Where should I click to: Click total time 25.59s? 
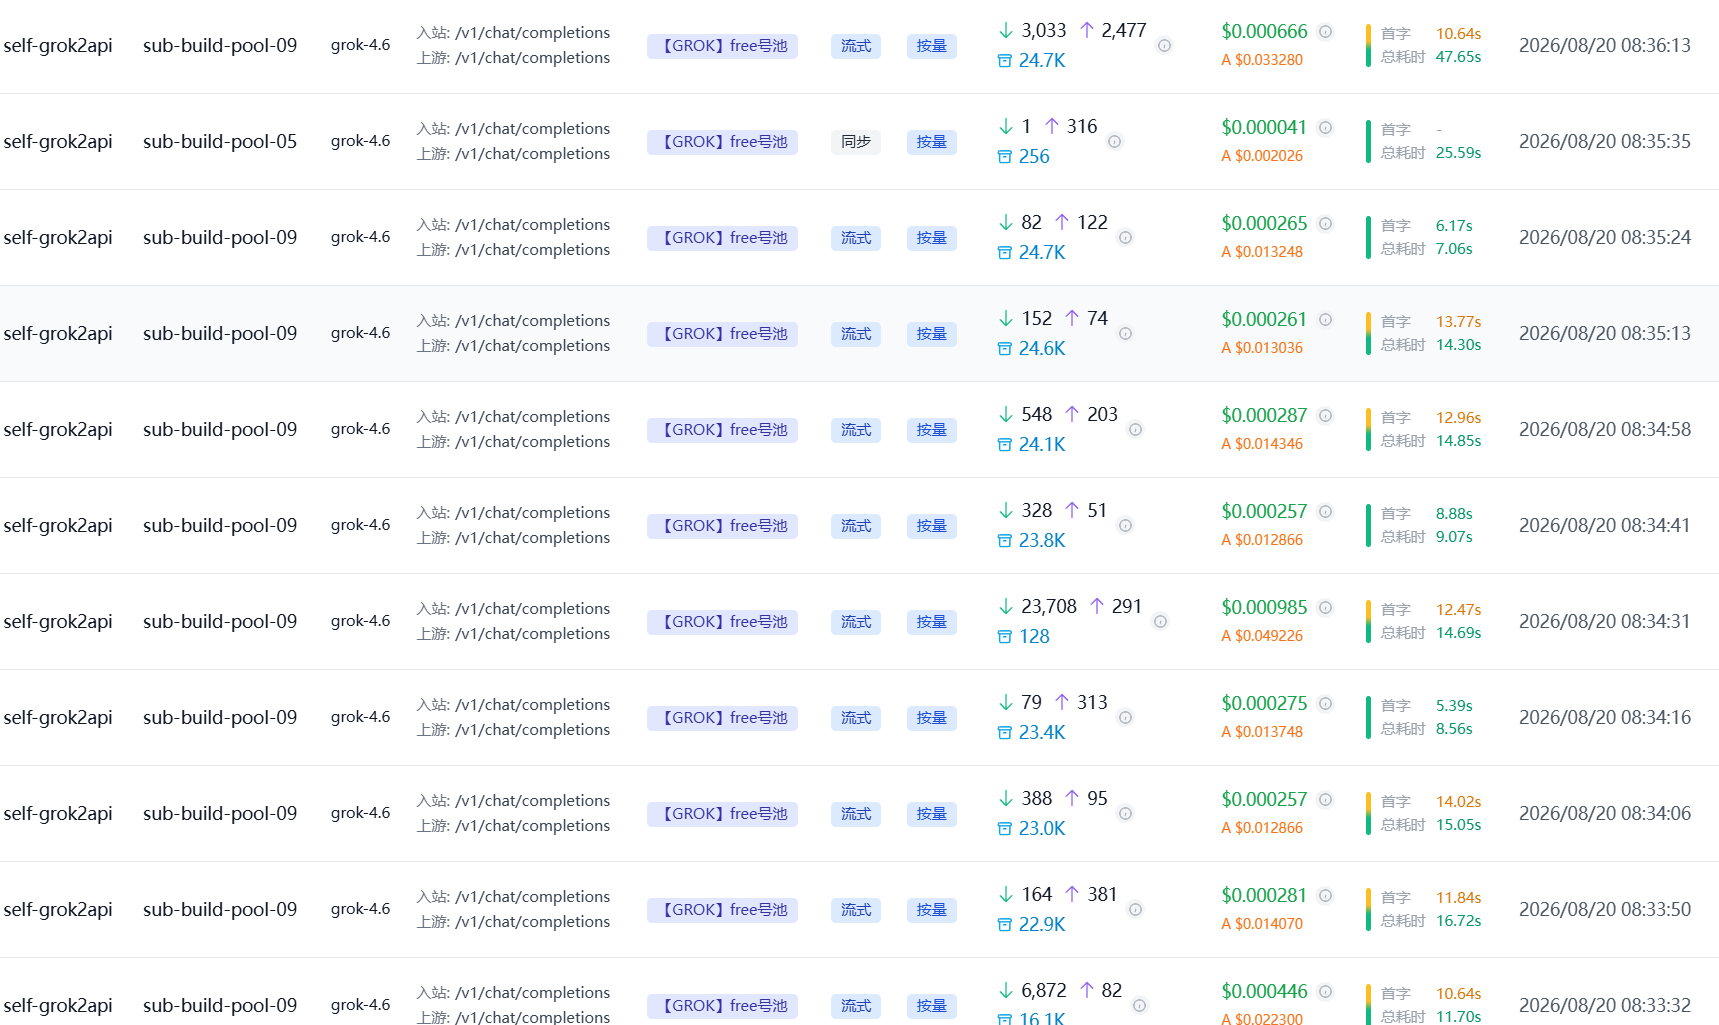click(x=1458, y=153)
